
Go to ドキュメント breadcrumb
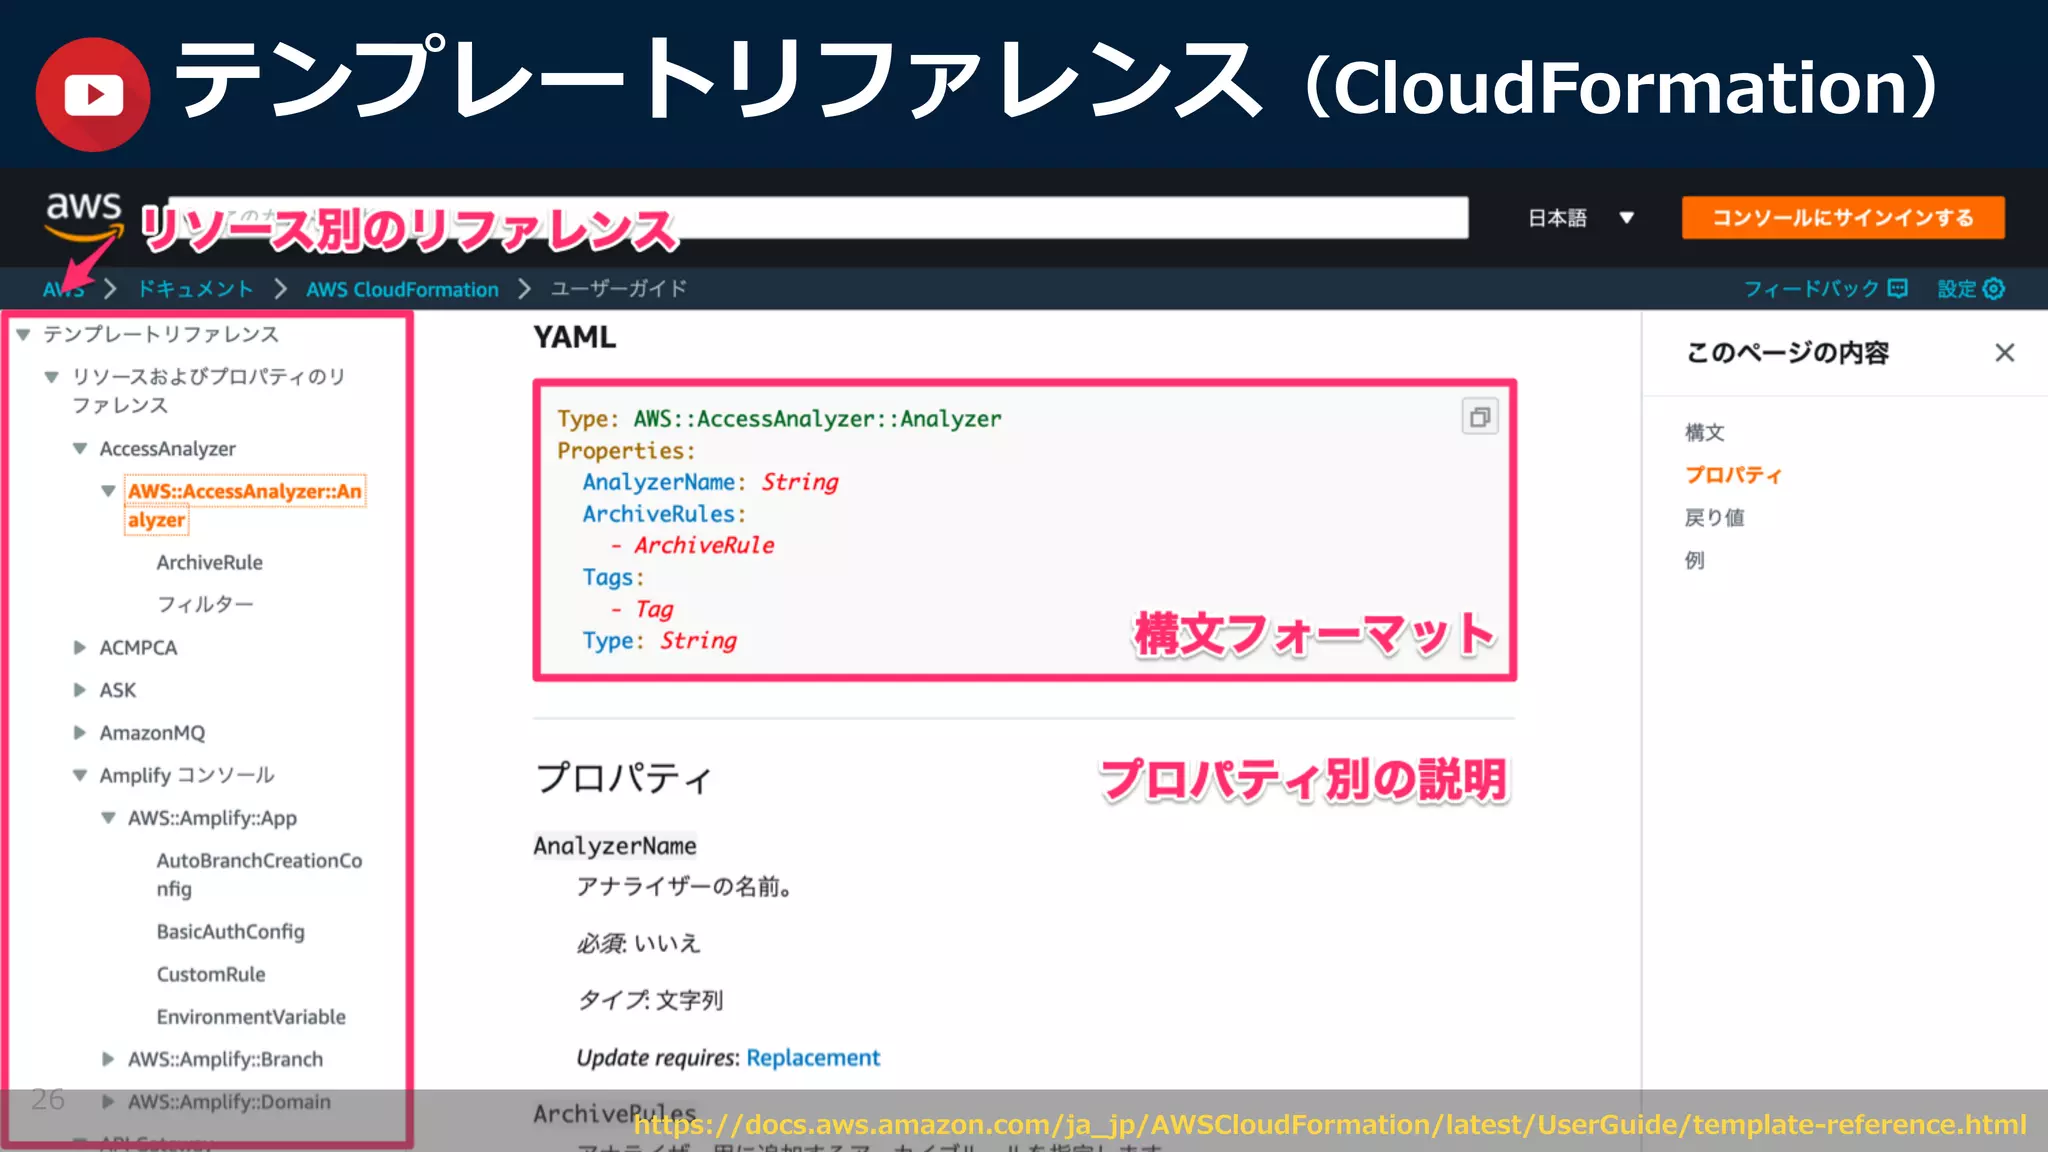[x=195, y=289]
